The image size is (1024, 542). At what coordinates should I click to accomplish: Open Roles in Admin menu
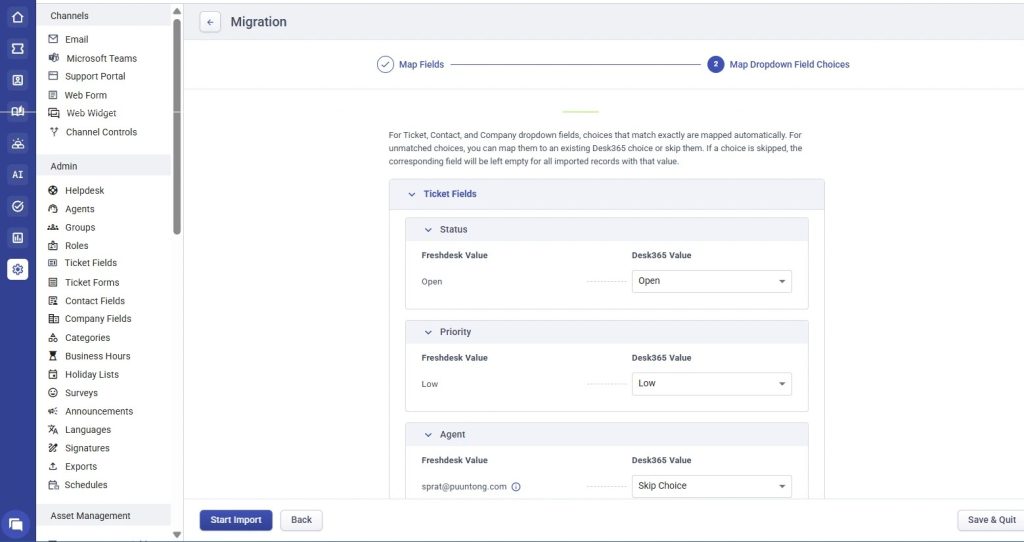click(x=76, y=246)
